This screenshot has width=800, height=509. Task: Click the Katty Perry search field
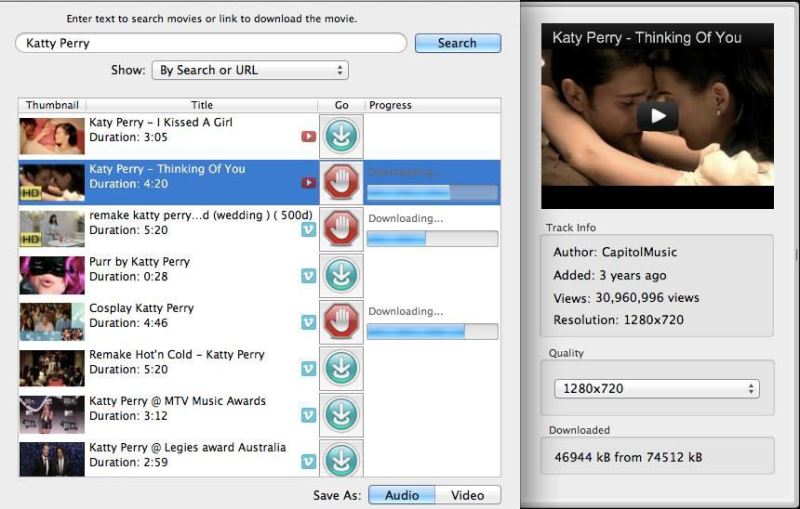(x=211, y=43)
